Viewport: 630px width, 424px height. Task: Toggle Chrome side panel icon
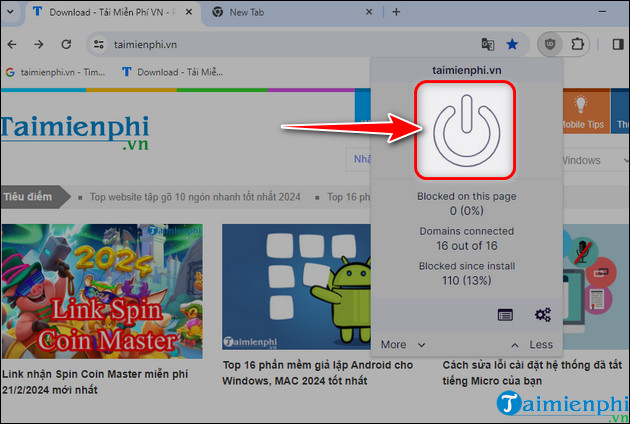(x=618, y=44)
